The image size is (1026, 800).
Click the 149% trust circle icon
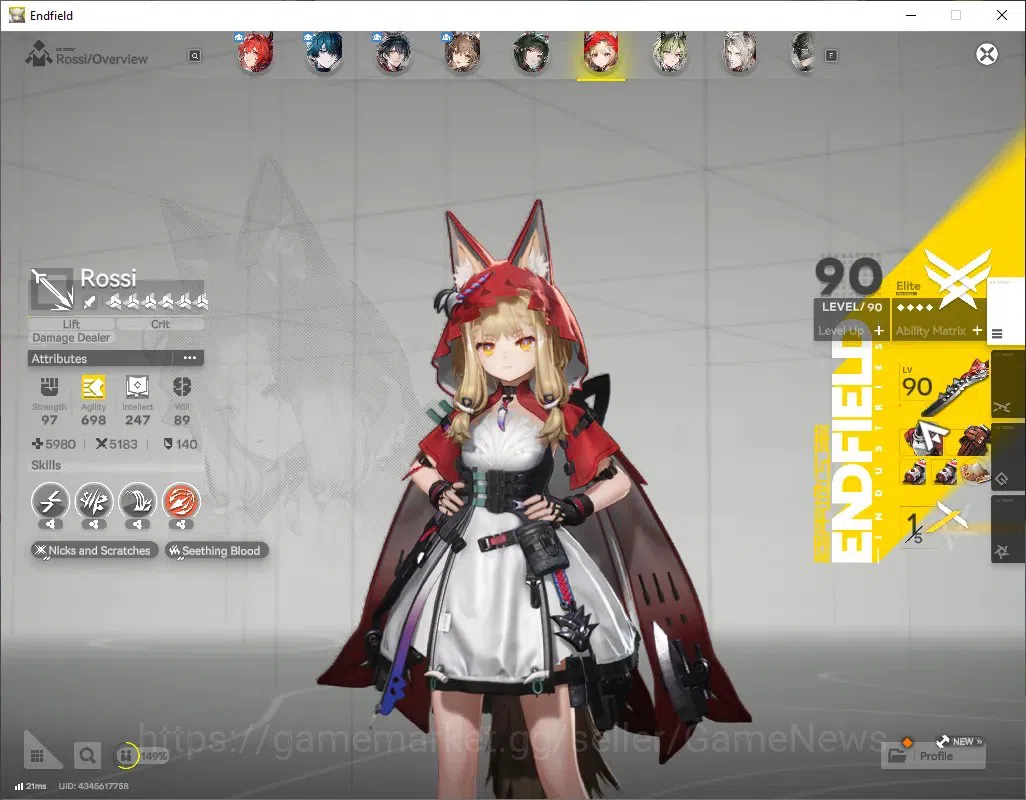(x=126, y=756)
